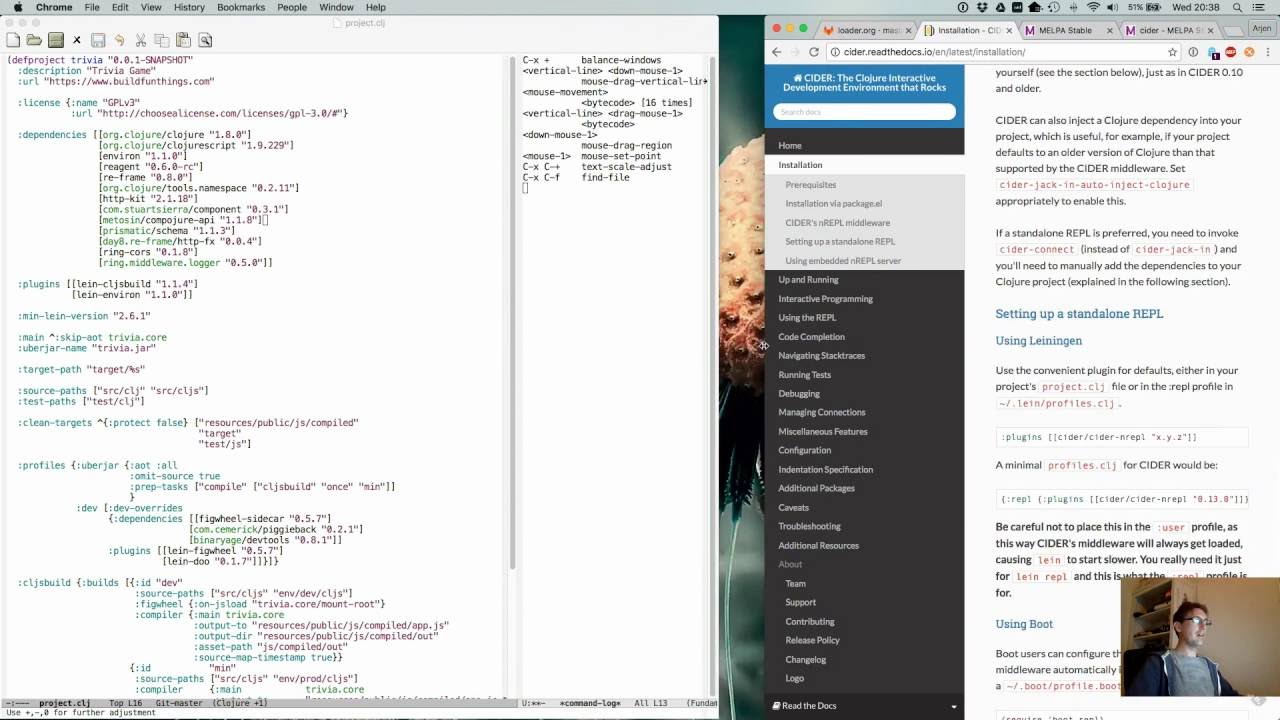
Task: Open the Code Completion page
Action: [x=812, y=337]
